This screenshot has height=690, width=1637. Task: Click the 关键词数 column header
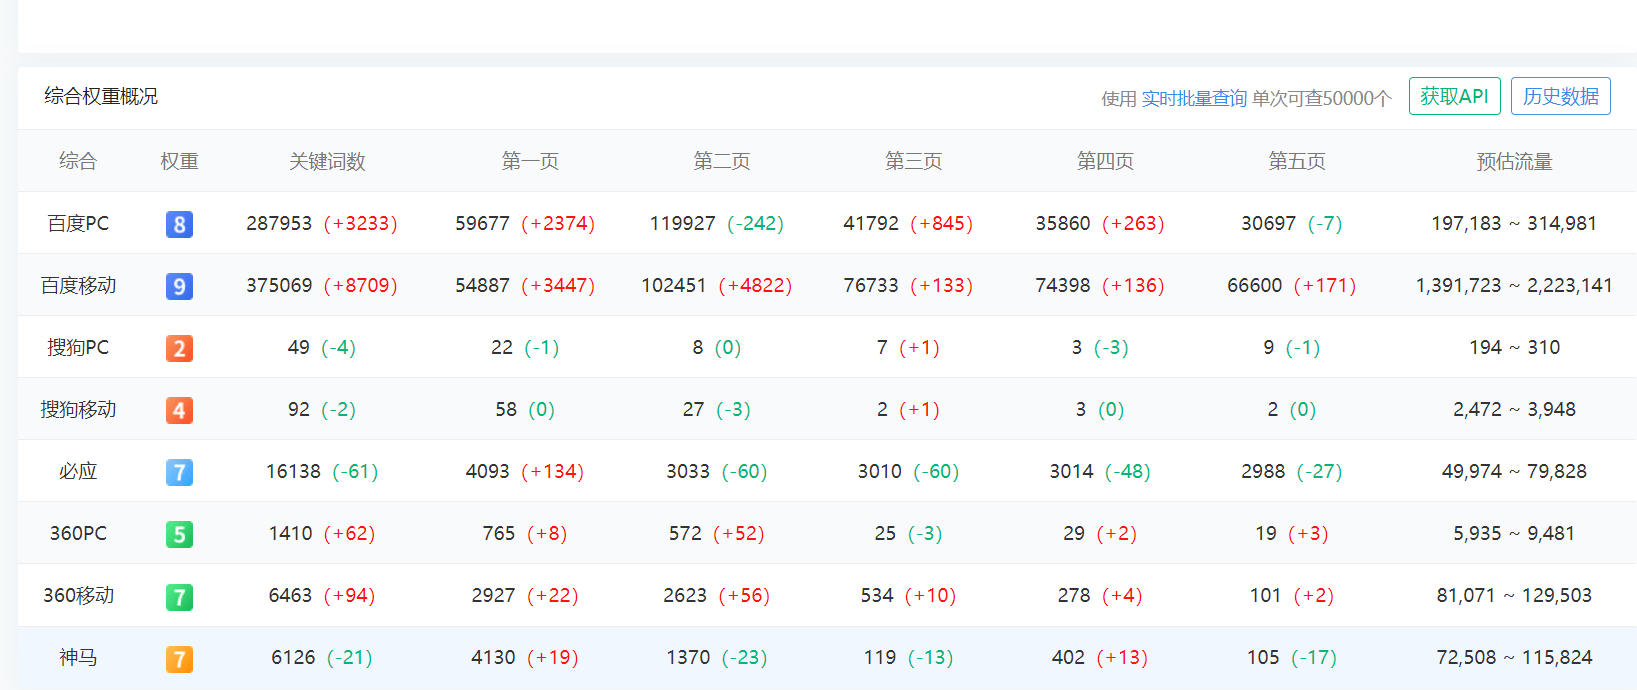[x=327, y=161]
